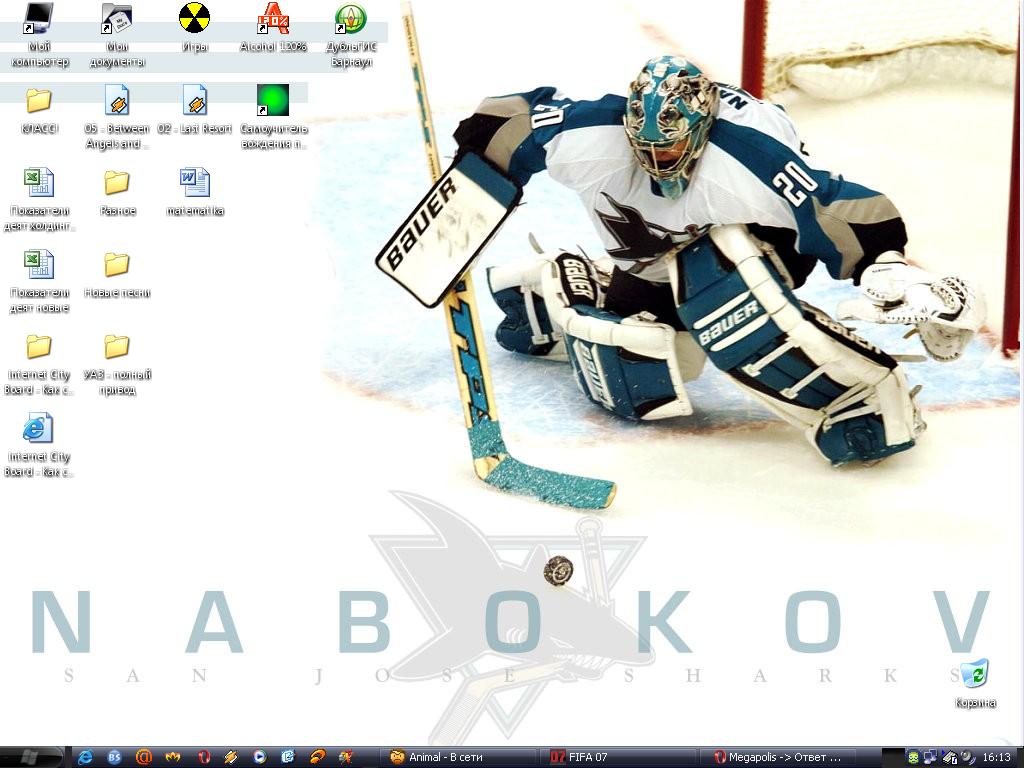The height and width of the screenshot is (768, 1024).
Task: Launch the orange @ mail quick launch icon
Action: pyautogui.click(x=144, y=758)
